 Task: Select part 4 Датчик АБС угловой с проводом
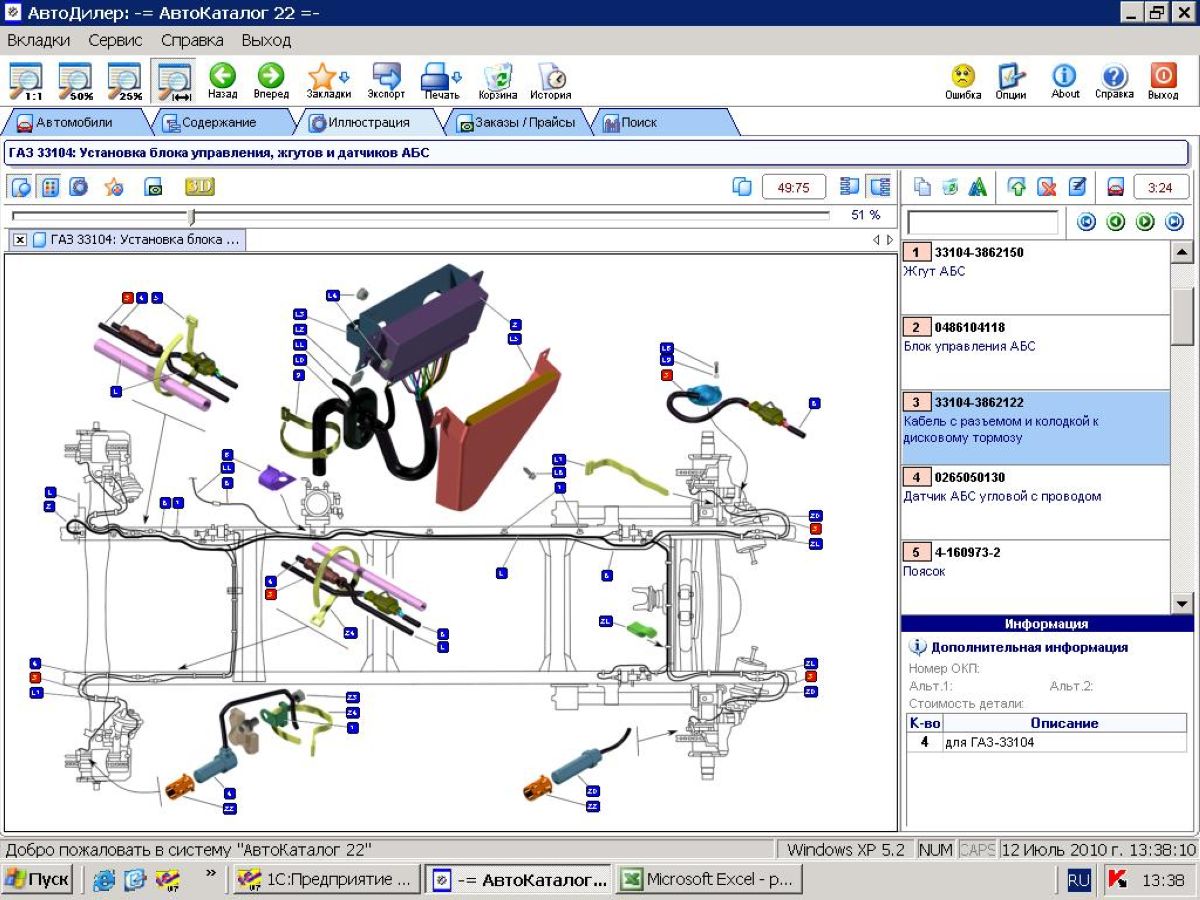[x=1035, y=503]
